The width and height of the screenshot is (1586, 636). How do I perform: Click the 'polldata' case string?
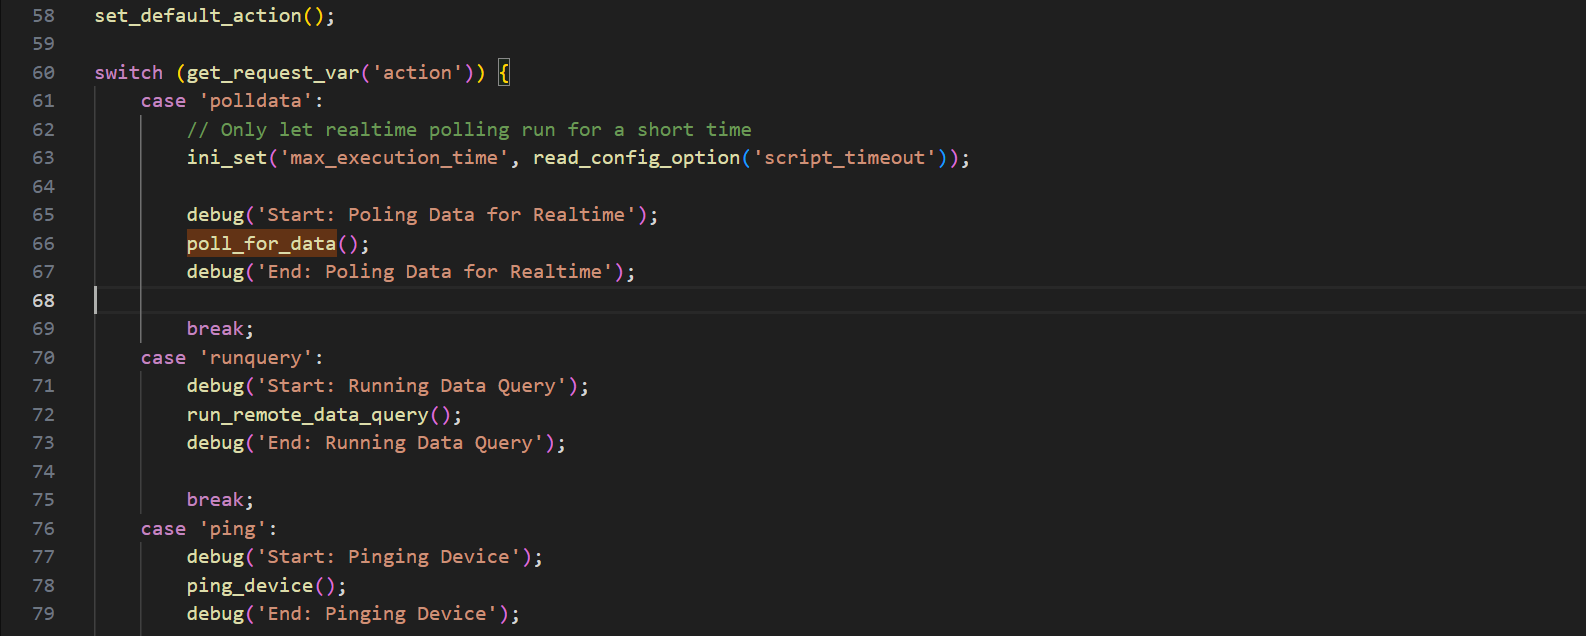point(256,101)
